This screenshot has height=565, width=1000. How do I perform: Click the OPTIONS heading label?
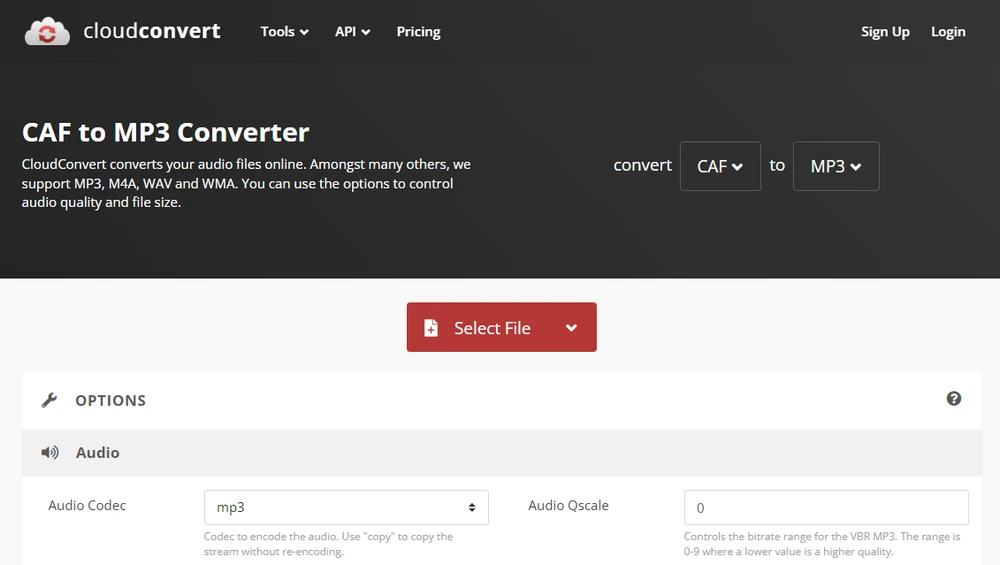[110, 400]
